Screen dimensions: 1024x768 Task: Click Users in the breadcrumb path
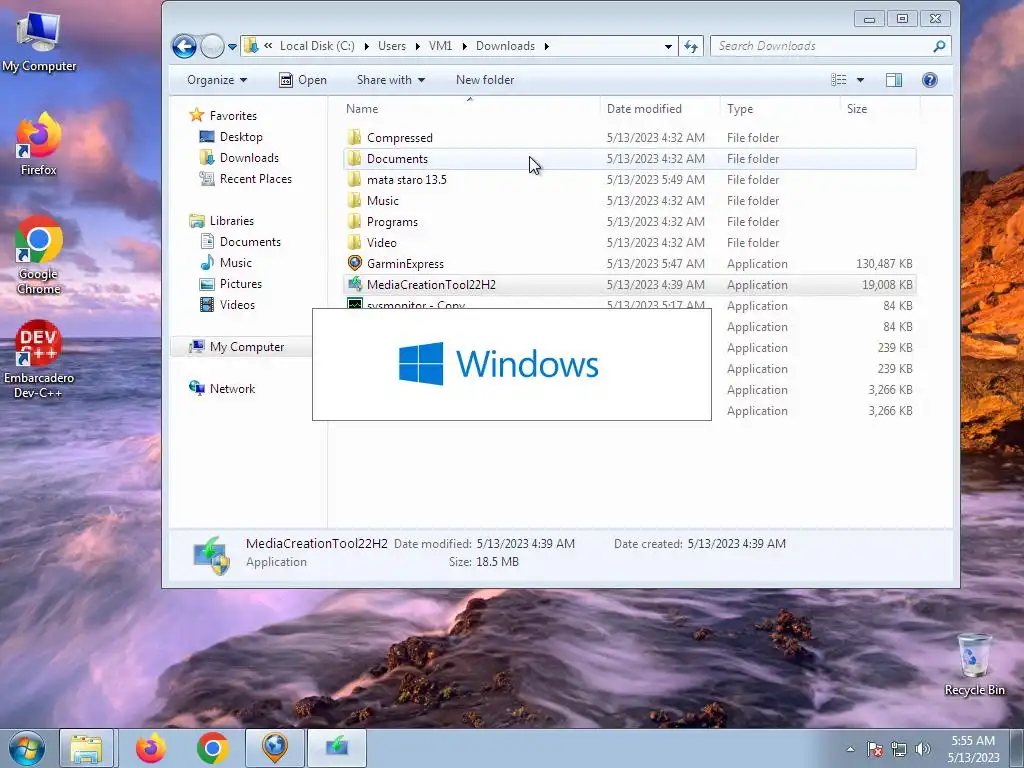point(391,46)
